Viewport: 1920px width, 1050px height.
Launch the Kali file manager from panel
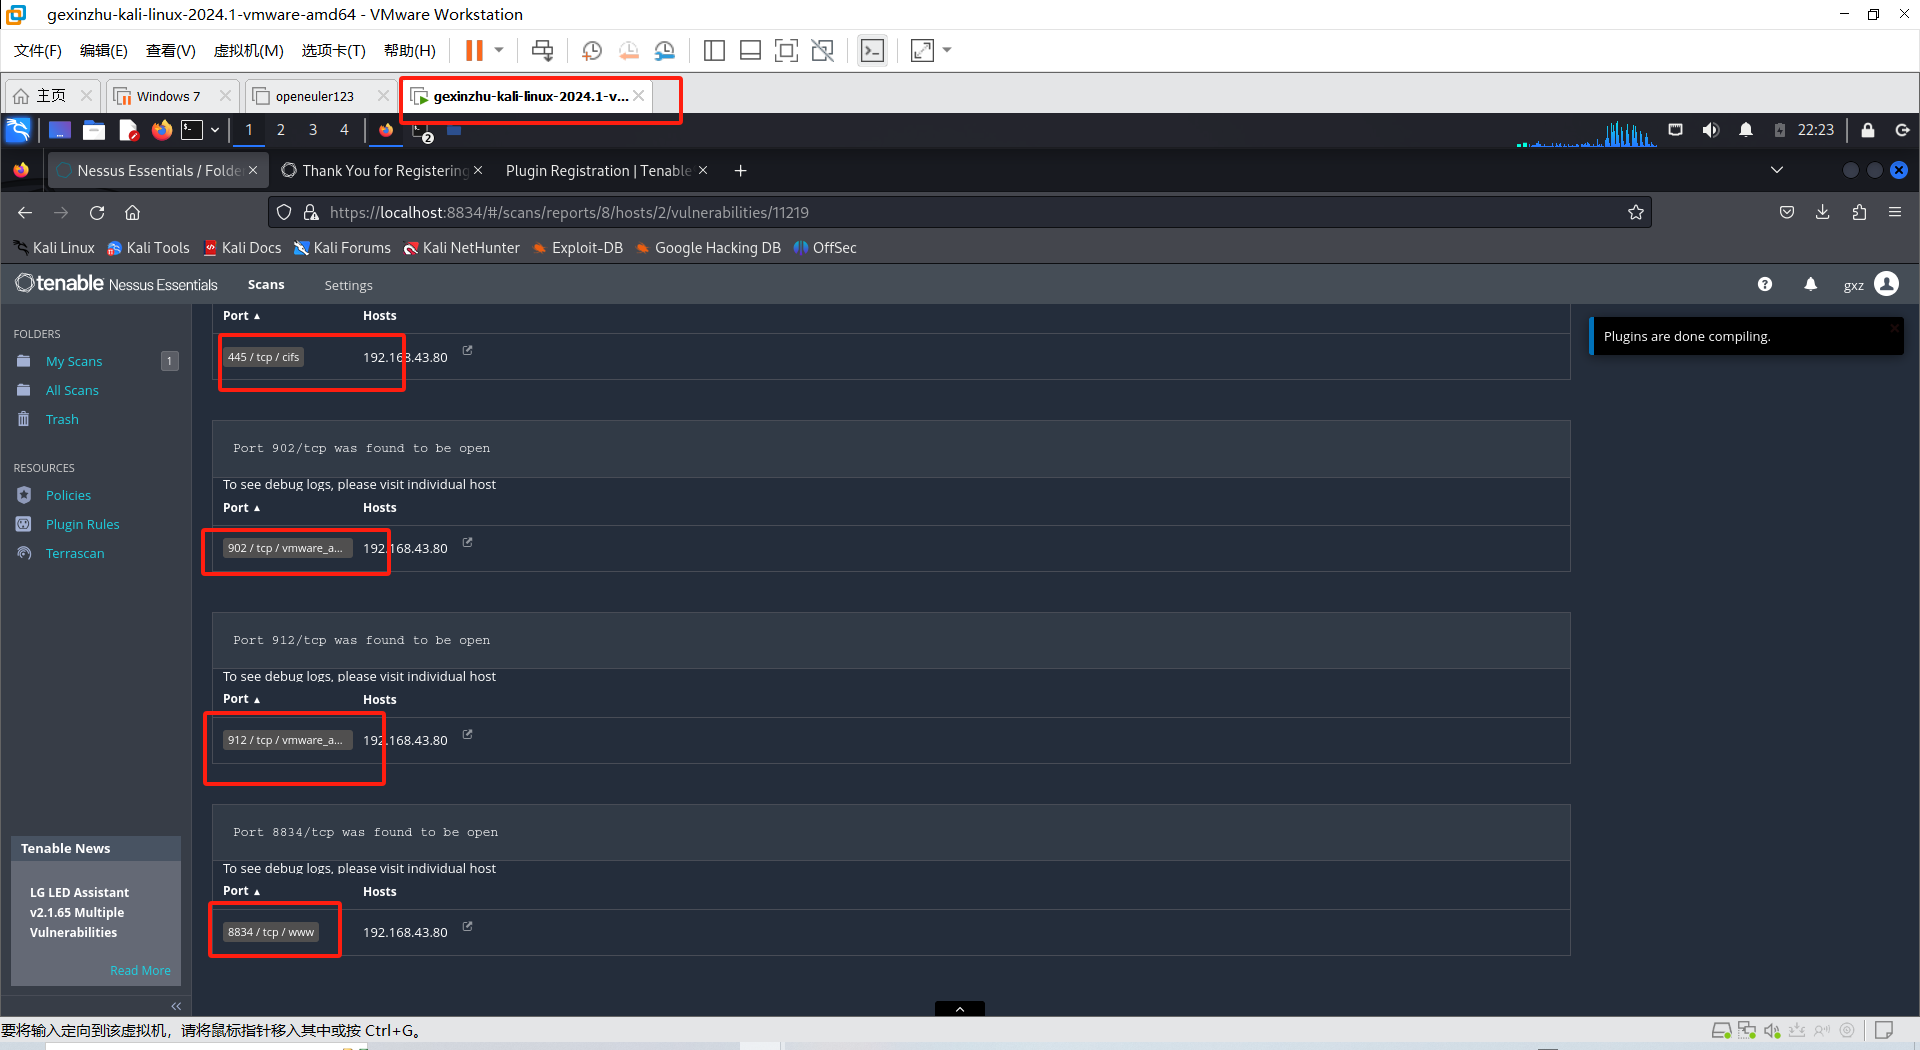[94, 130]
